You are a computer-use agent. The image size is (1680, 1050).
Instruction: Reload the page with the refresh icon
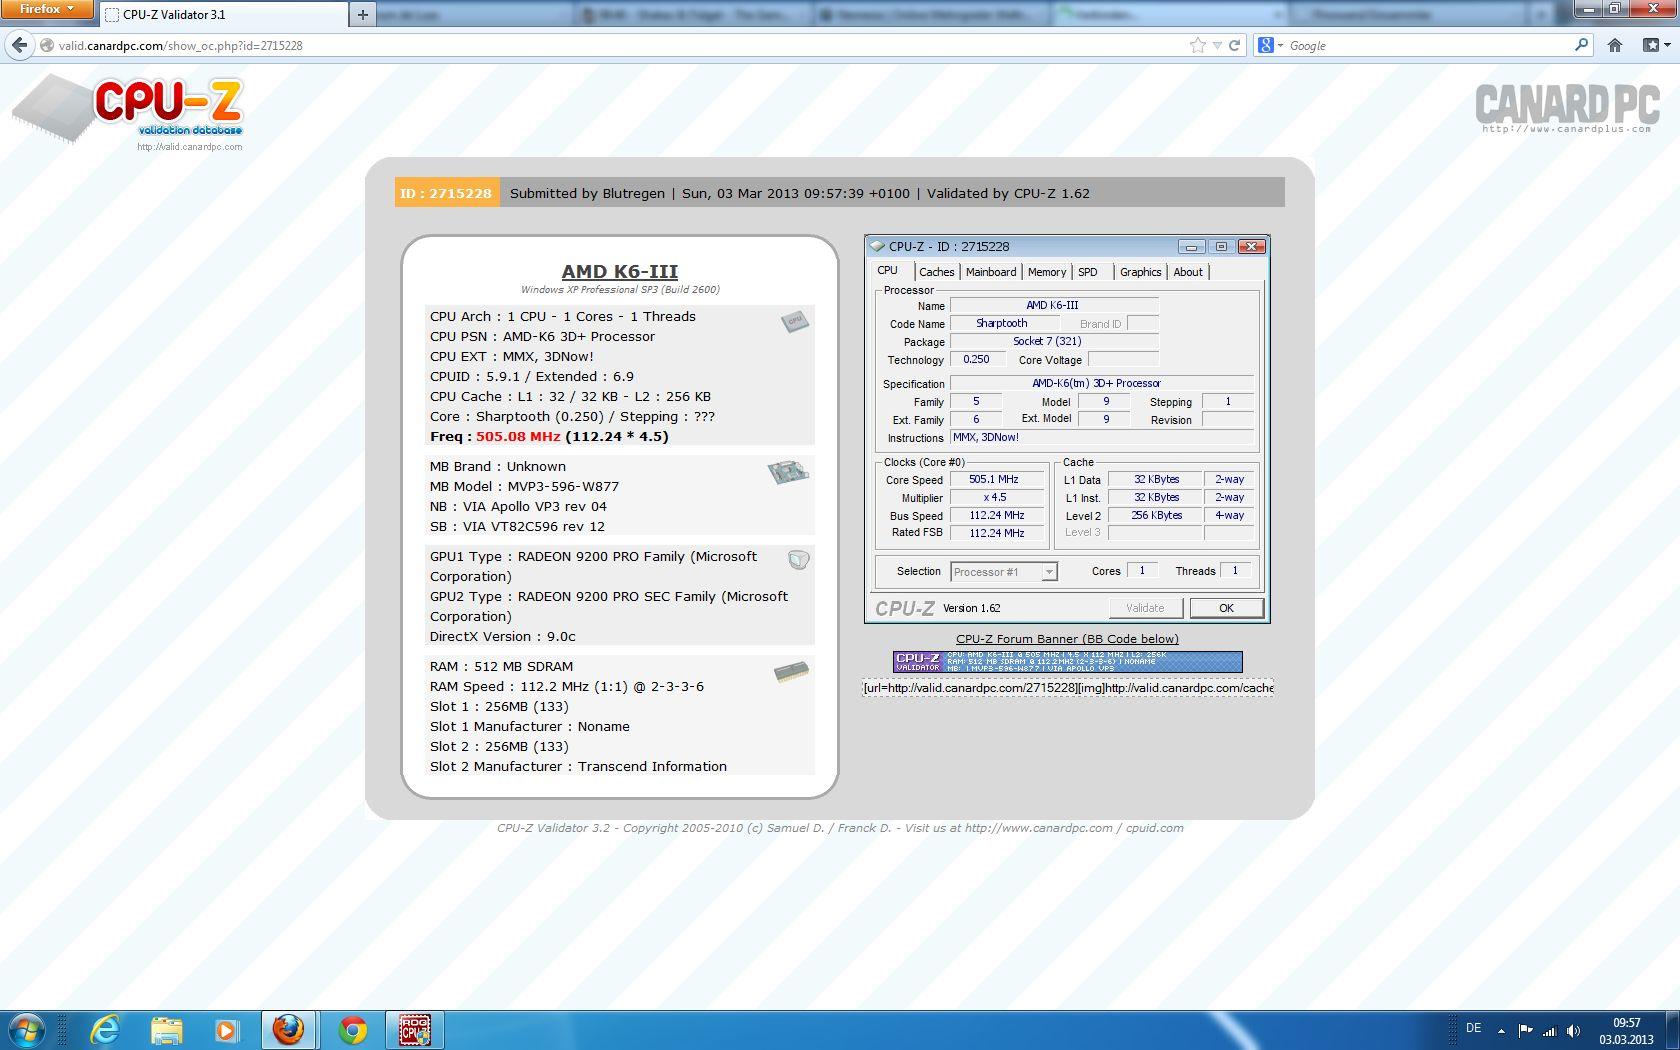pos(1234,45)
